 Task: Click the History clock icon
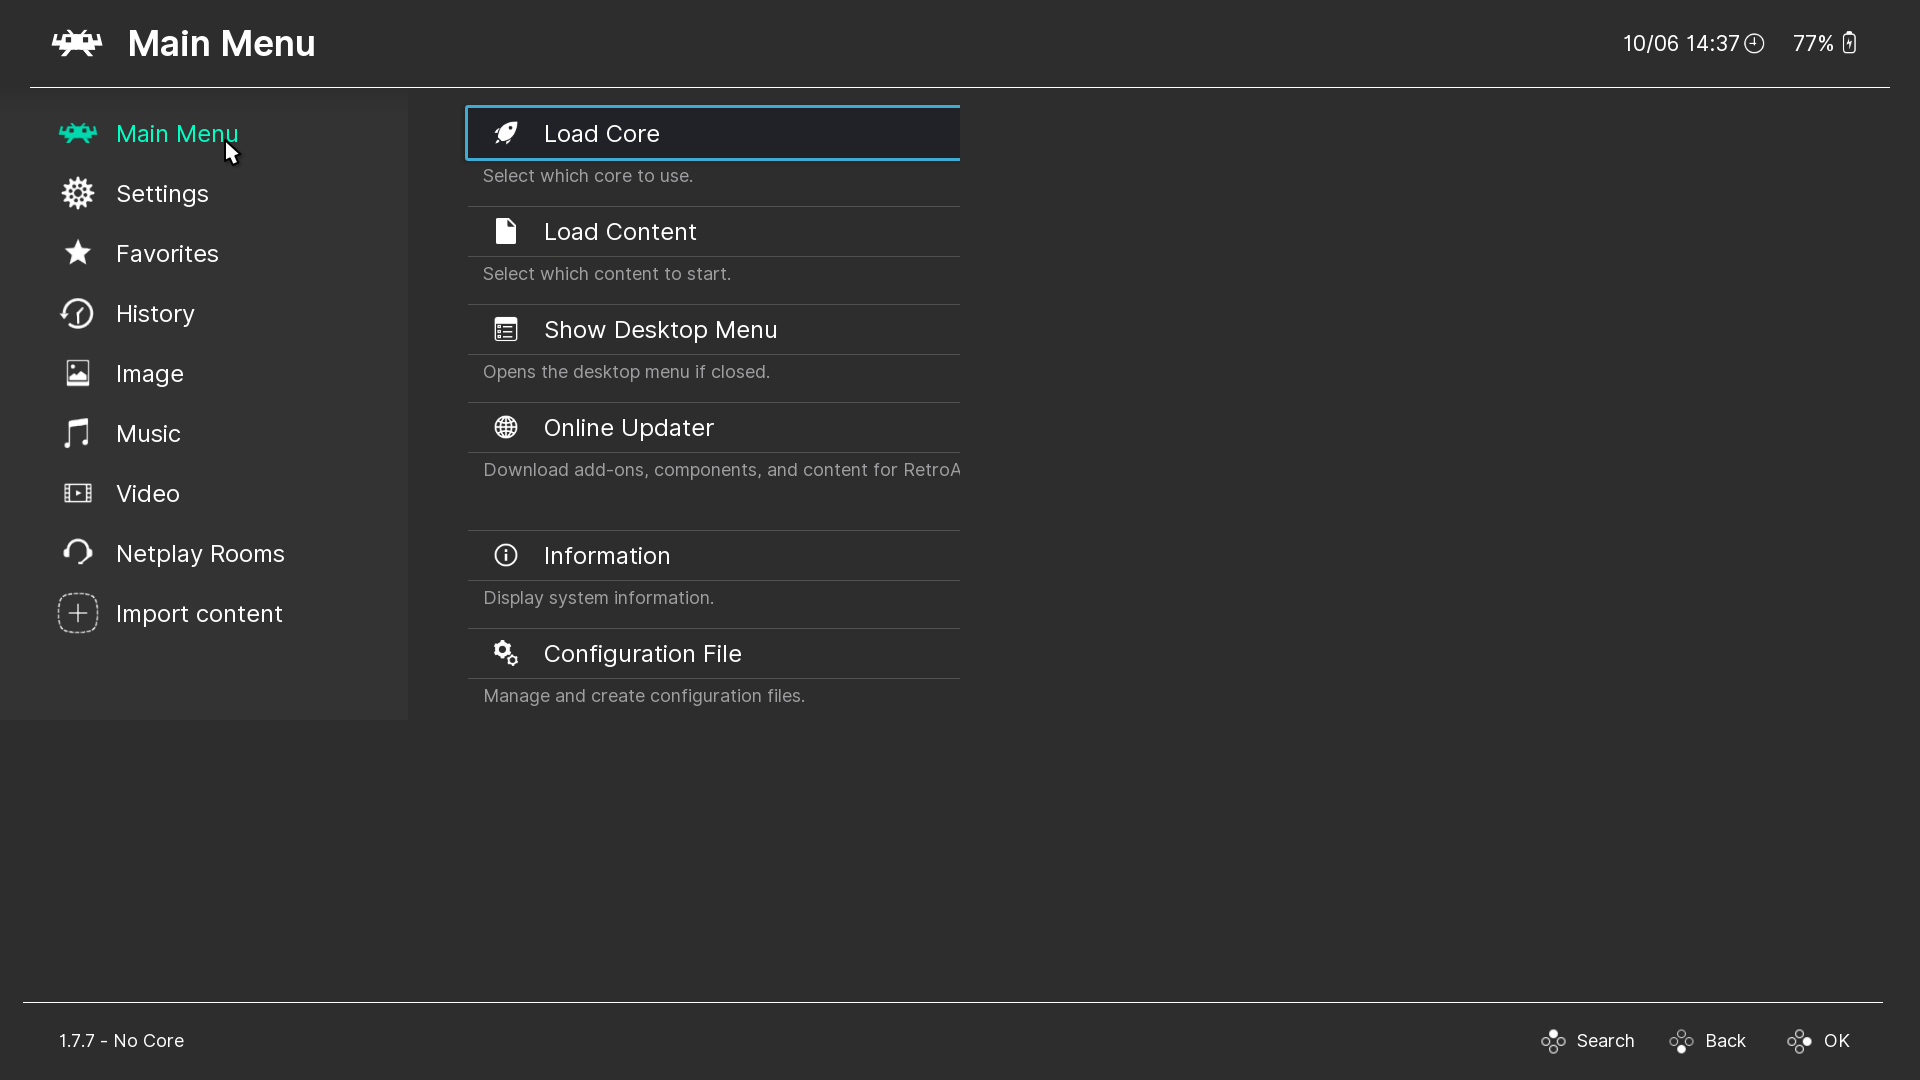pyautogui.click(x=77, y=313)
